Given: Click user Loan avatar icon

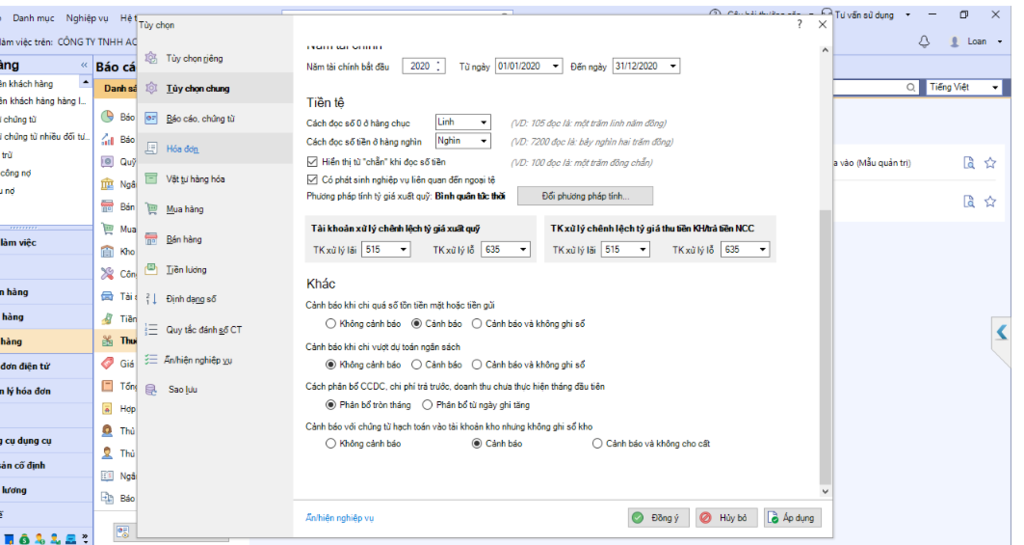Looking at the screenshot, I should click(954, 42).
